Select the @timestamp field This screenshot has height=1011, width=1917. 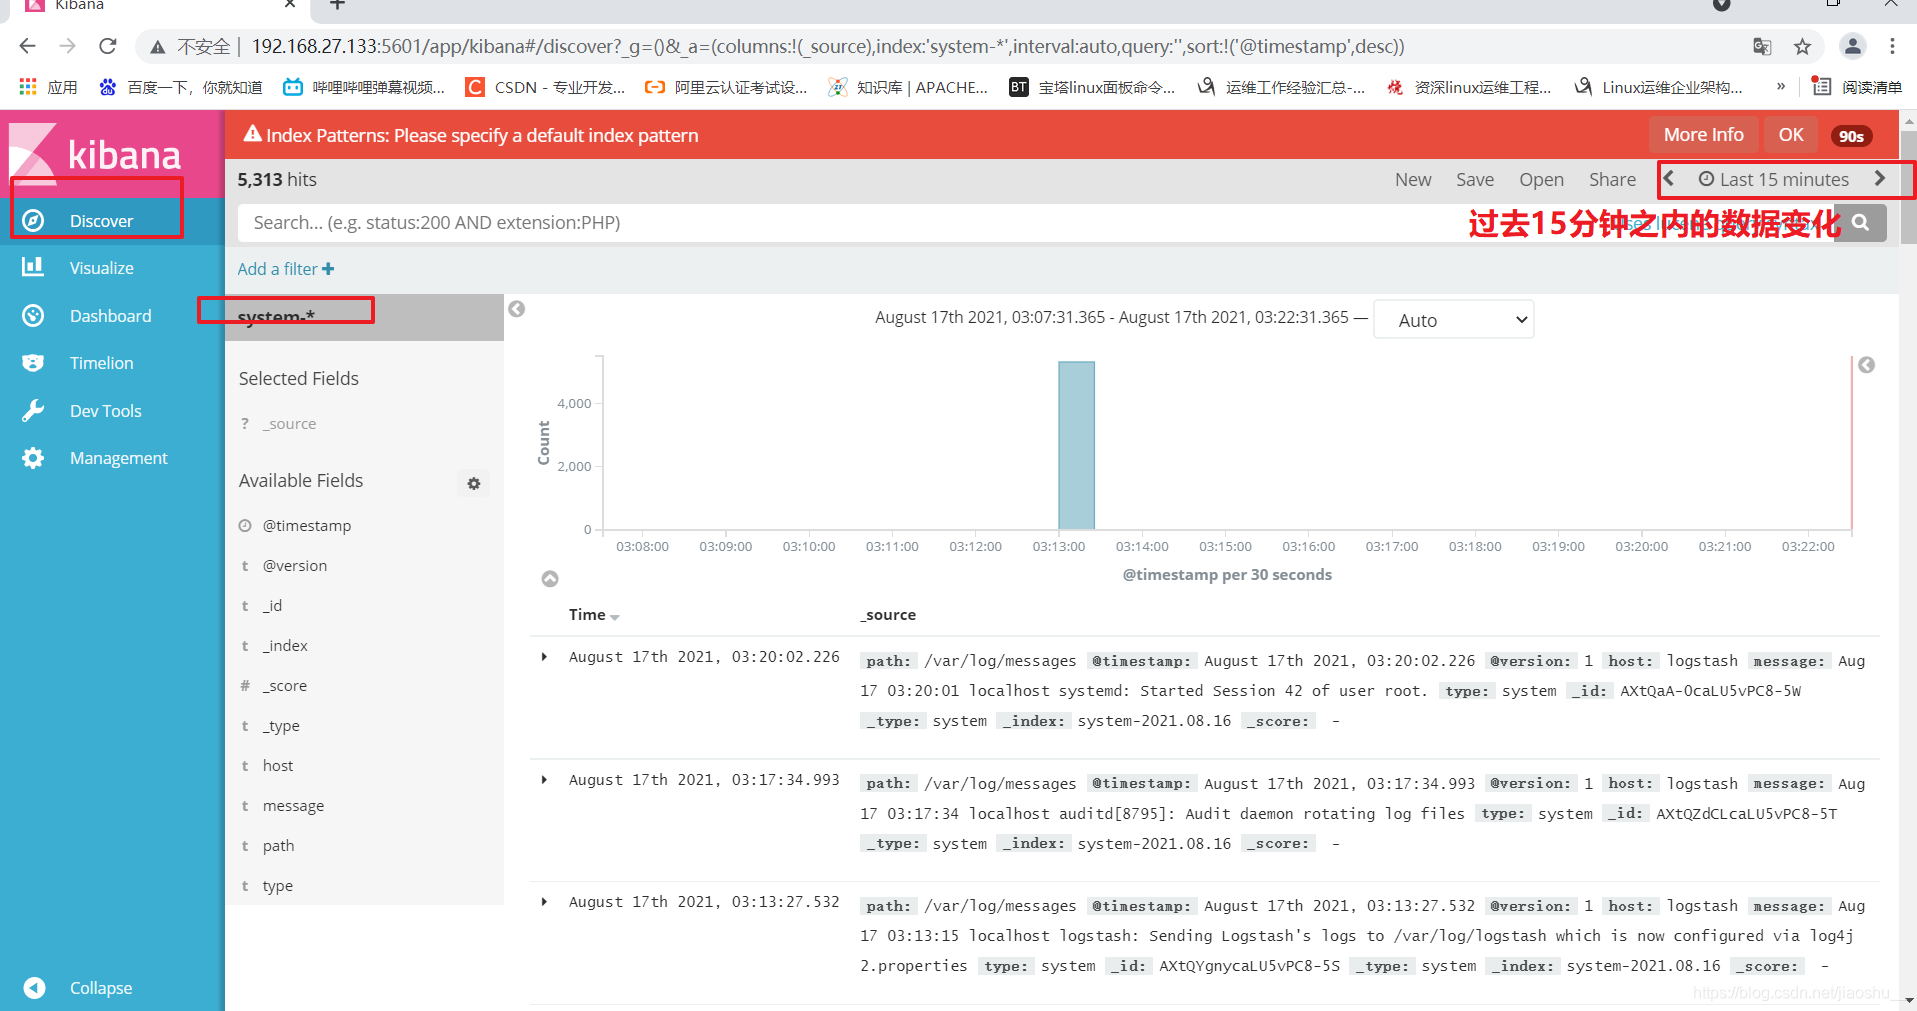(x=306, y=526)
